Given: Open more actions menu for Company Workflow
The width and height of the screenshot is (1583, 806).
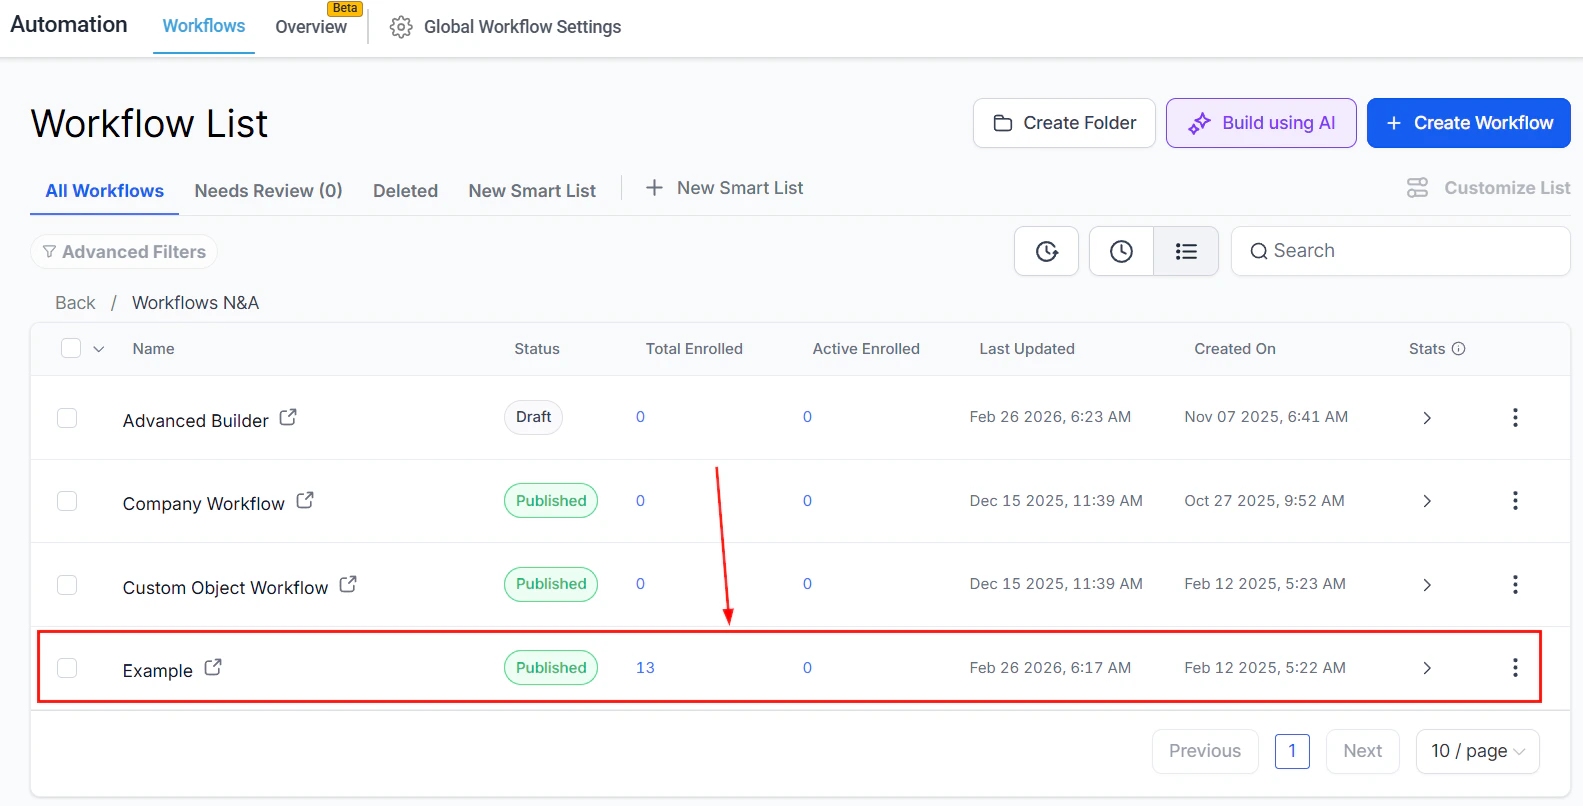Looking at the screenshot, I should [x=1515, y=500].
